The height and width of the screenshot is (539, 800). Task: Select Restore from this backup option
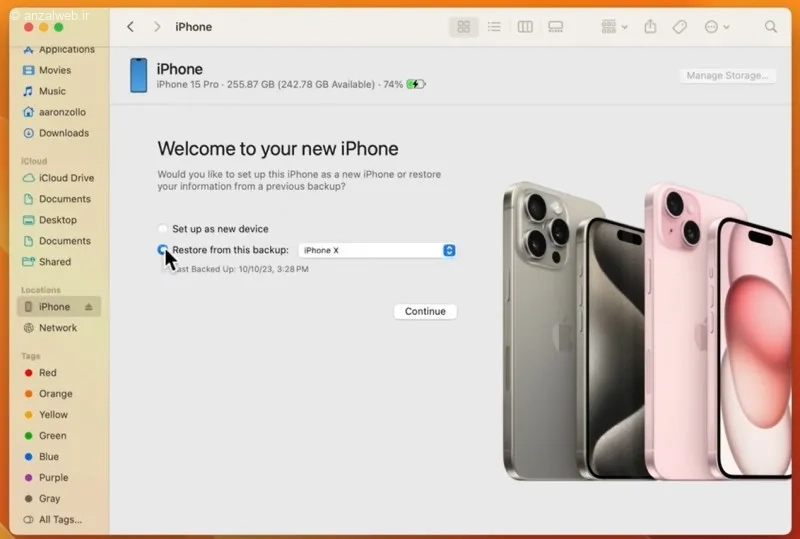tap(162, 250)
